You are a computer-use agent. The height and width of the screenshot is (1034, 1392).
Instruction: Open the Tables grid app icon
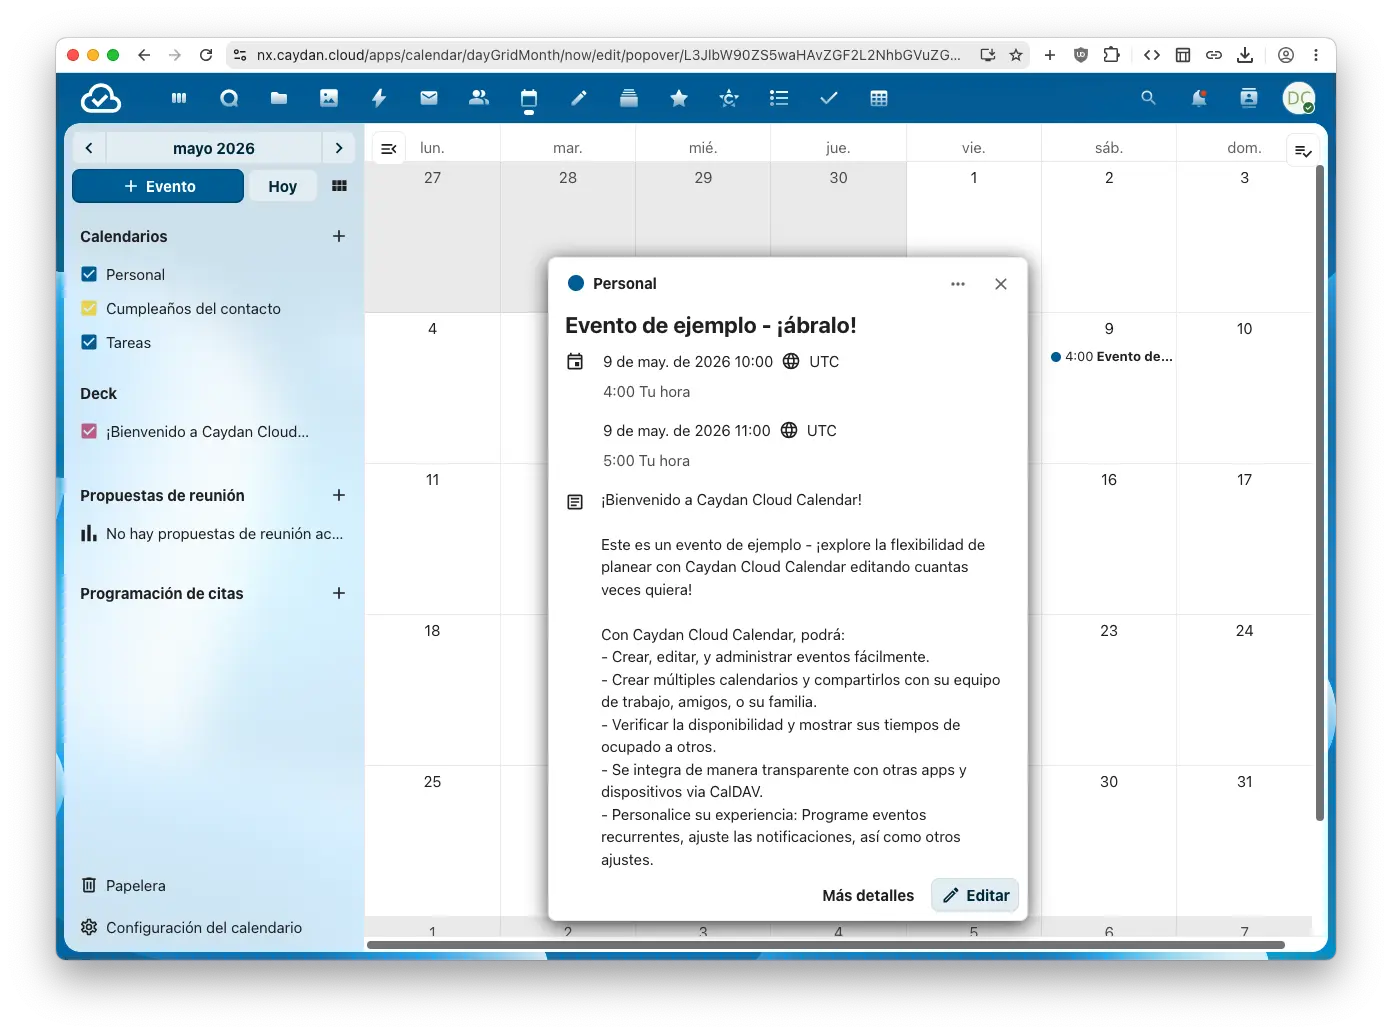[x=879, y=98]
